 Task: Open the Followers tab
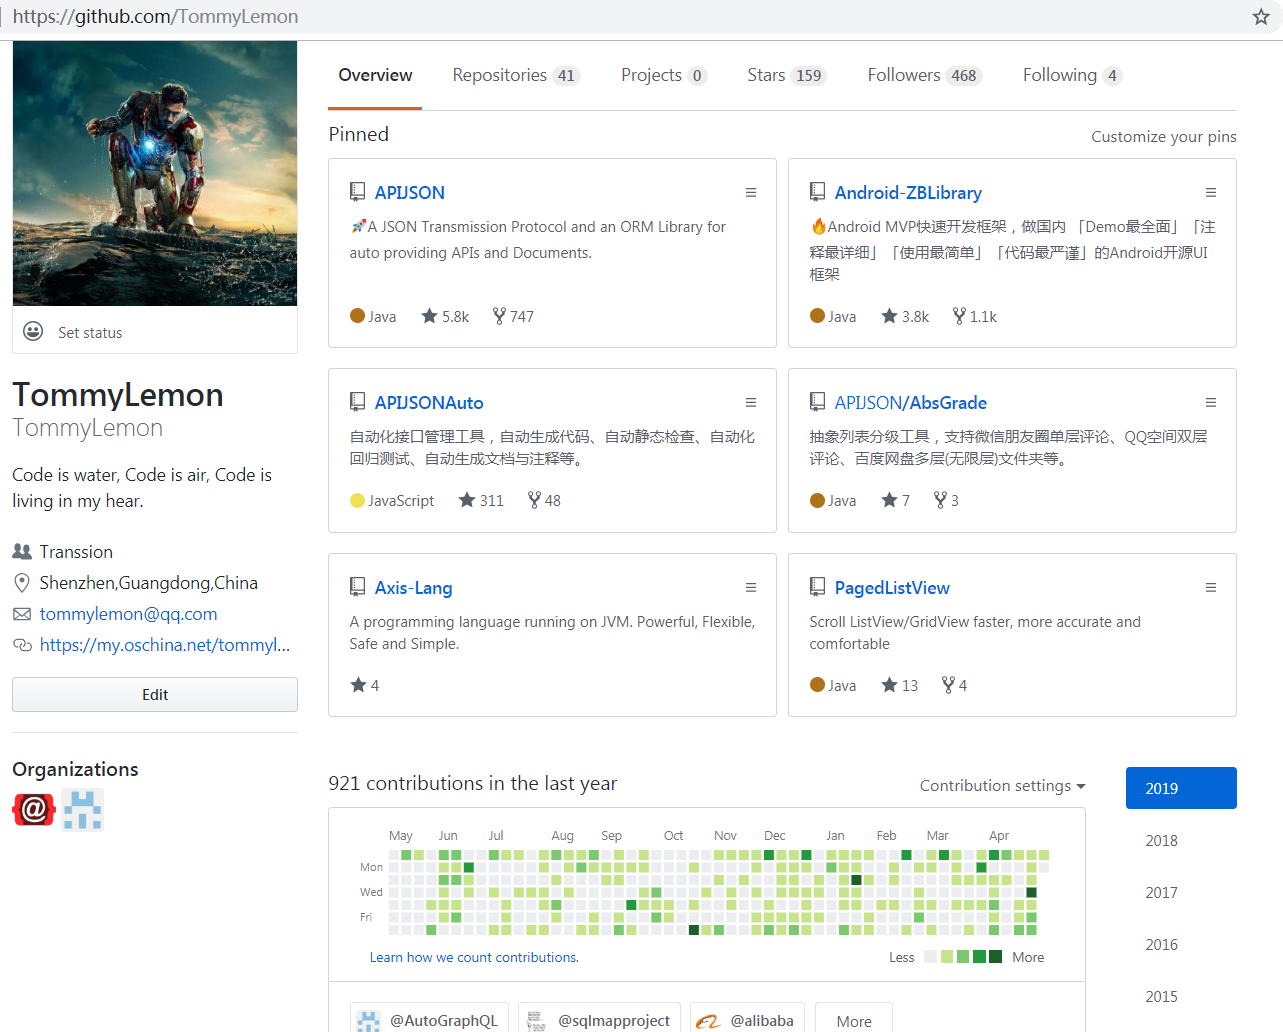click(x=924, y=75)
